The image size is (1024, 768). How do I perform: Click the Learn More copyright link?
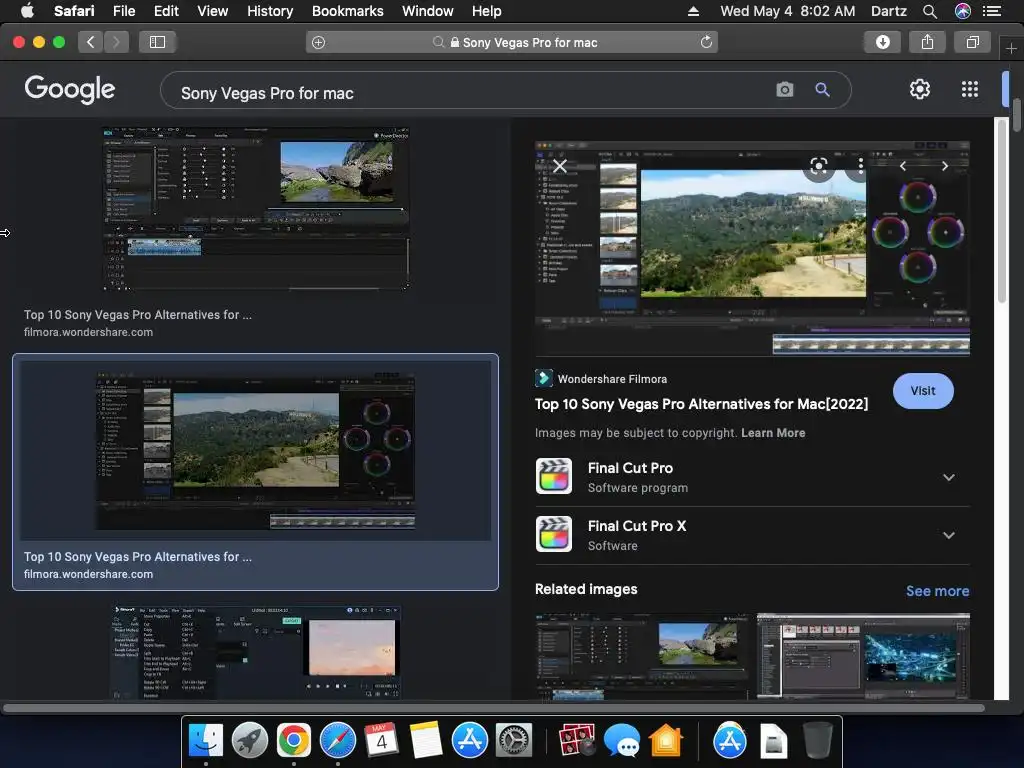point(773,433)
